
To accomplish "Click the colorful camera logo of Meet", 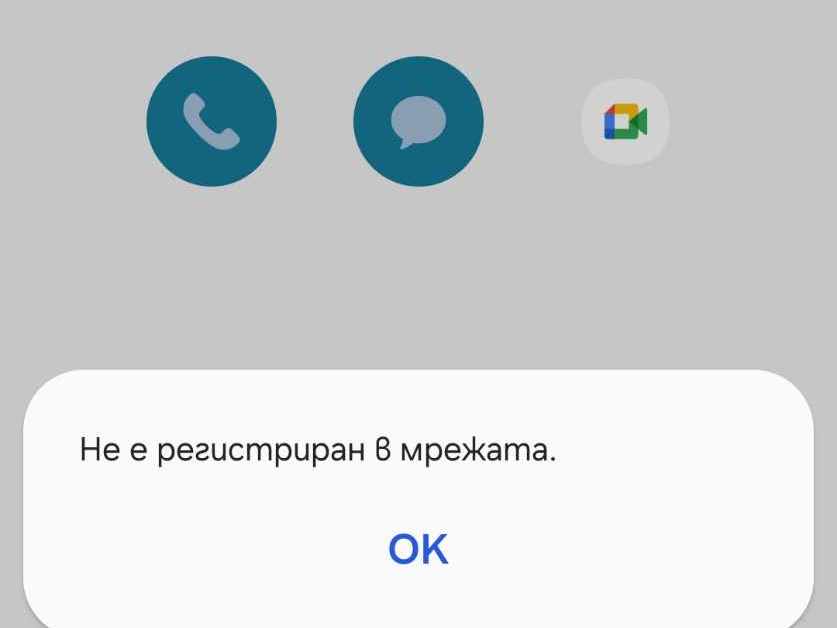I will point(625,122).
